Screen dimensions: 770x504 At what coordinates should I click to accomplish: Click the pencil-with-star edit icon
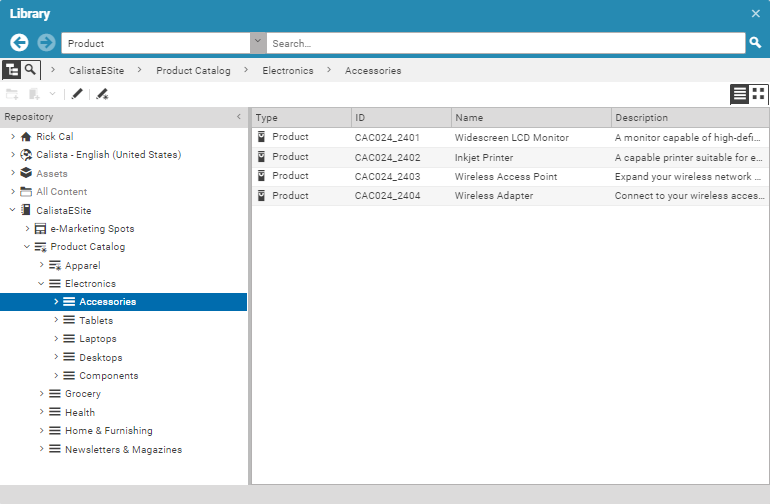[102, 94]
